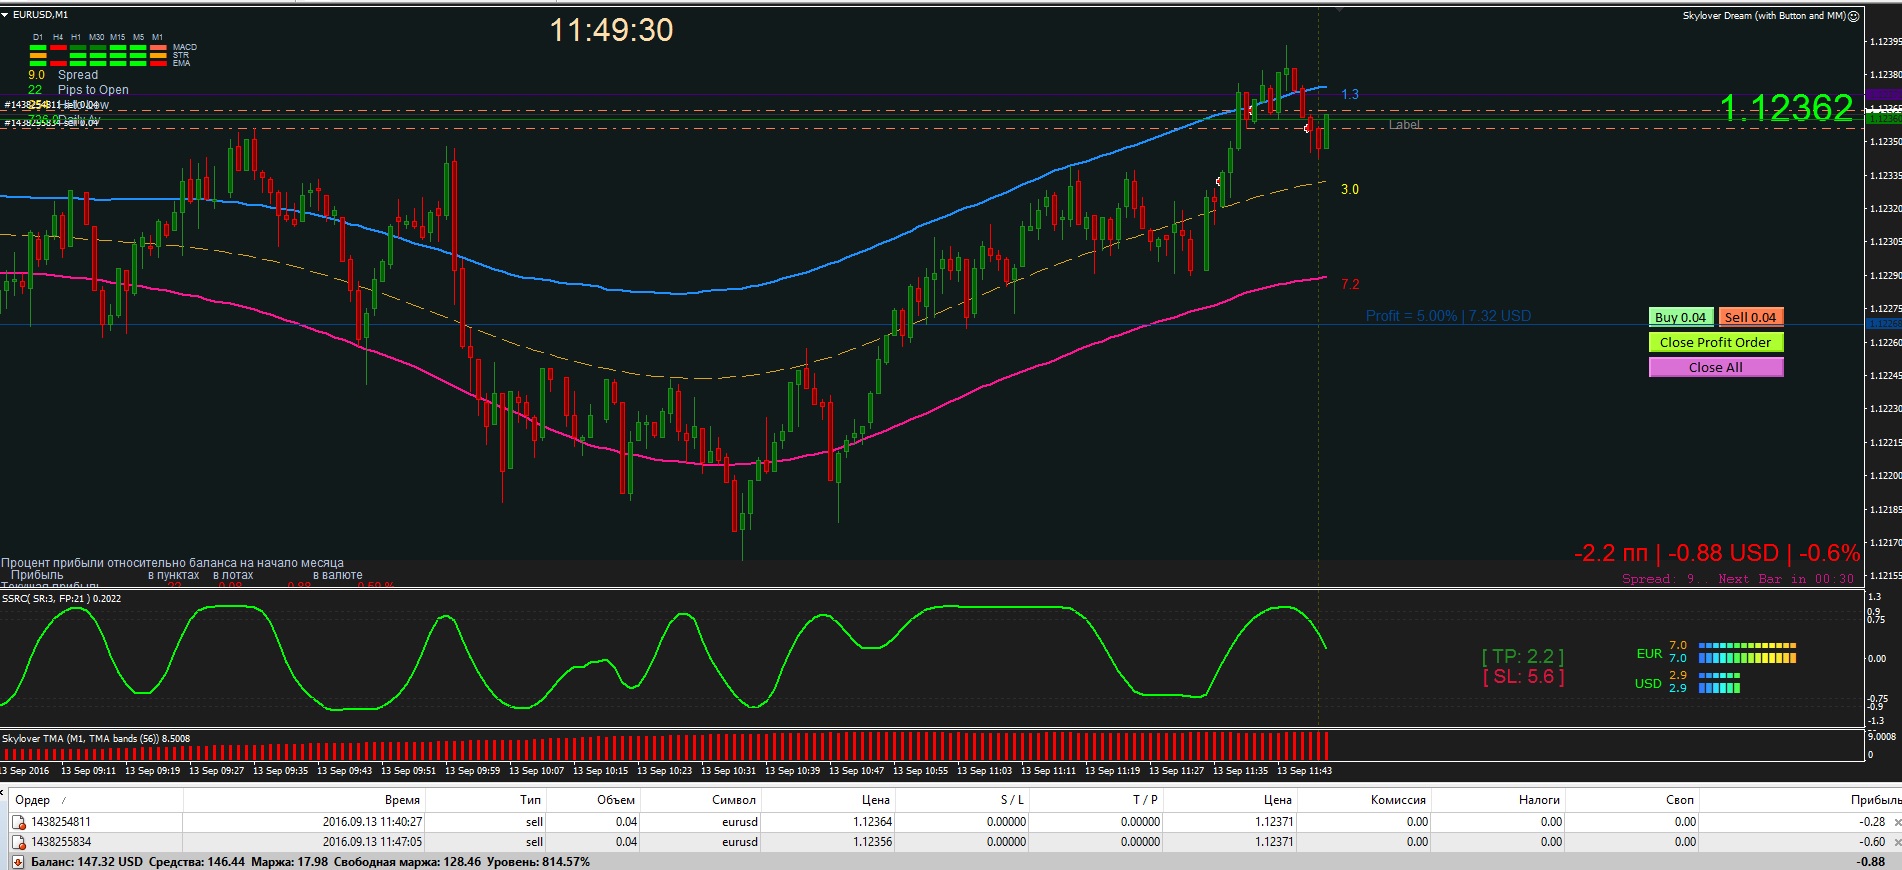Click the chart object named Label

click(x=1404, y=125)
